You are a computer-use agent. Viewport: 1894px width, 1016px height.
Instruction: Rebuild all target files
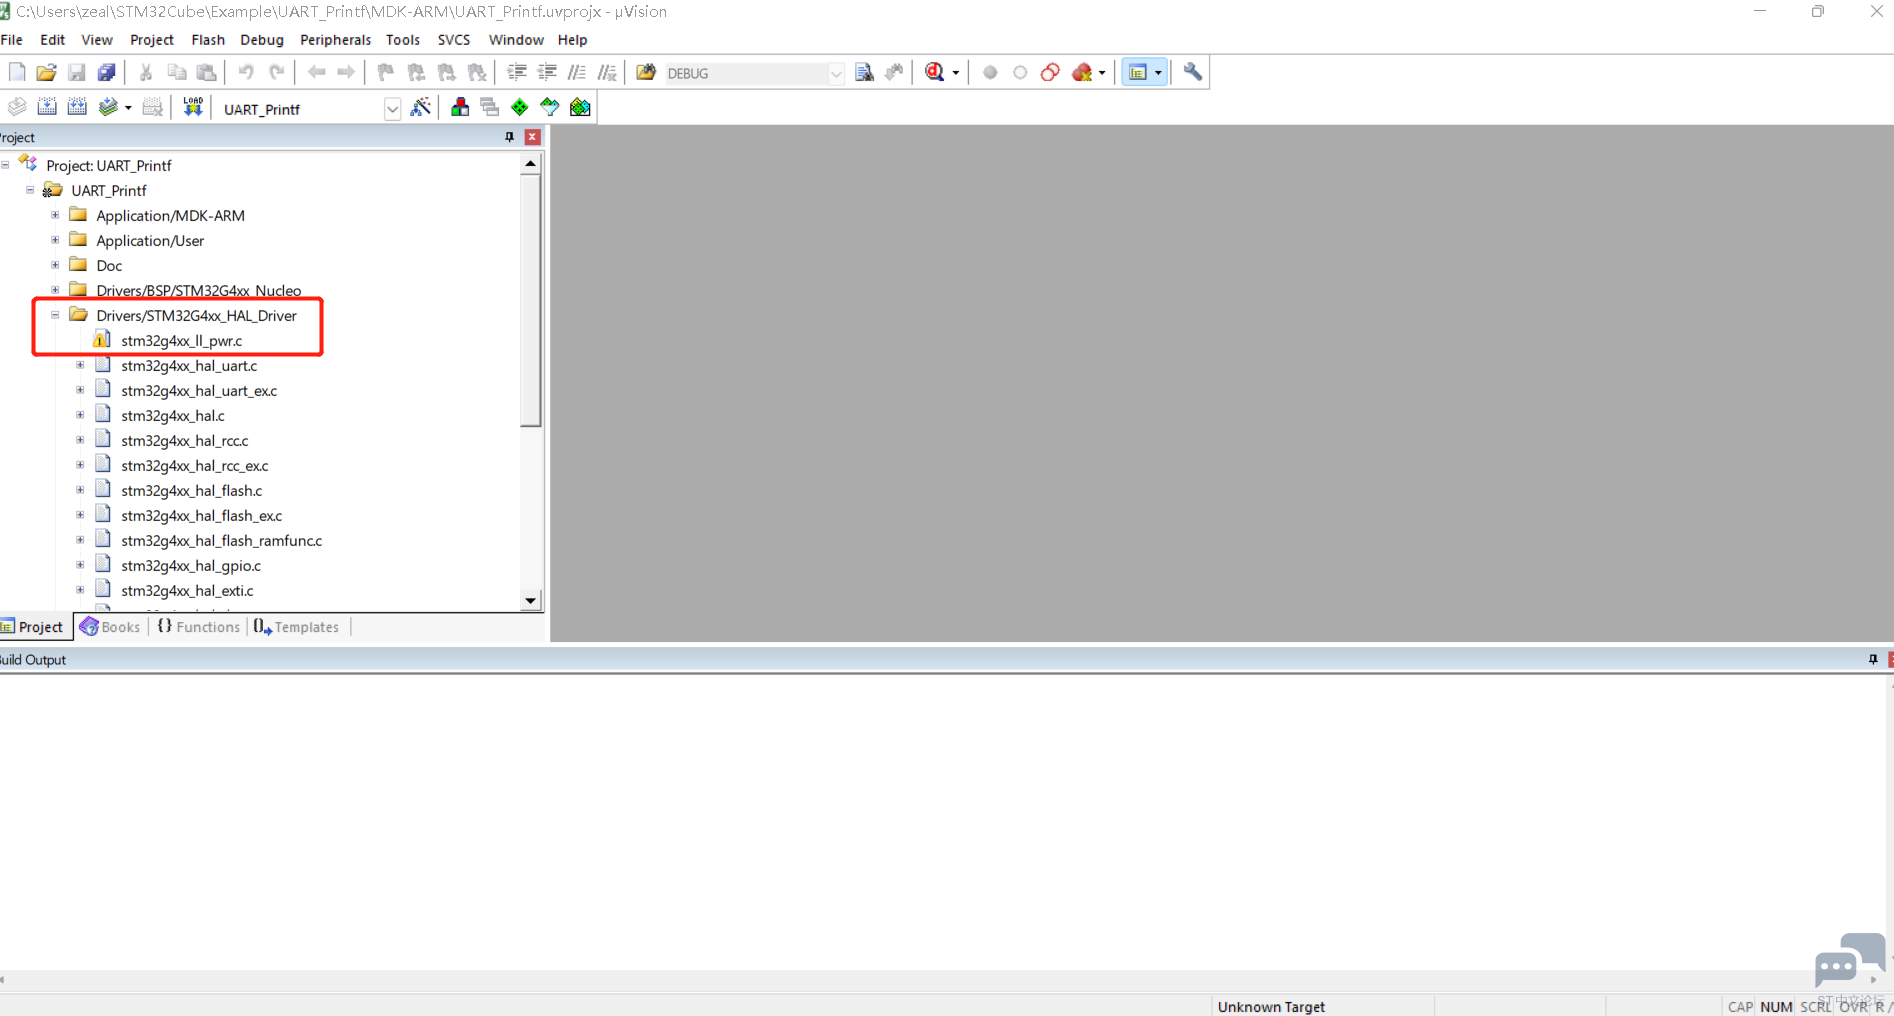click(x=77, y=107)
